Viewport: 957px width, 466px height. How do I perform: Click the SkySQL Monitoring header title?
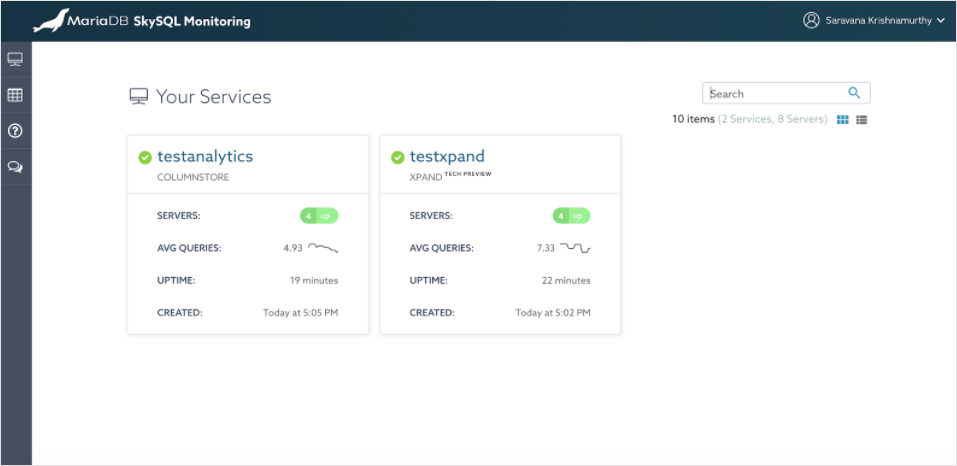tap(192, 21)
